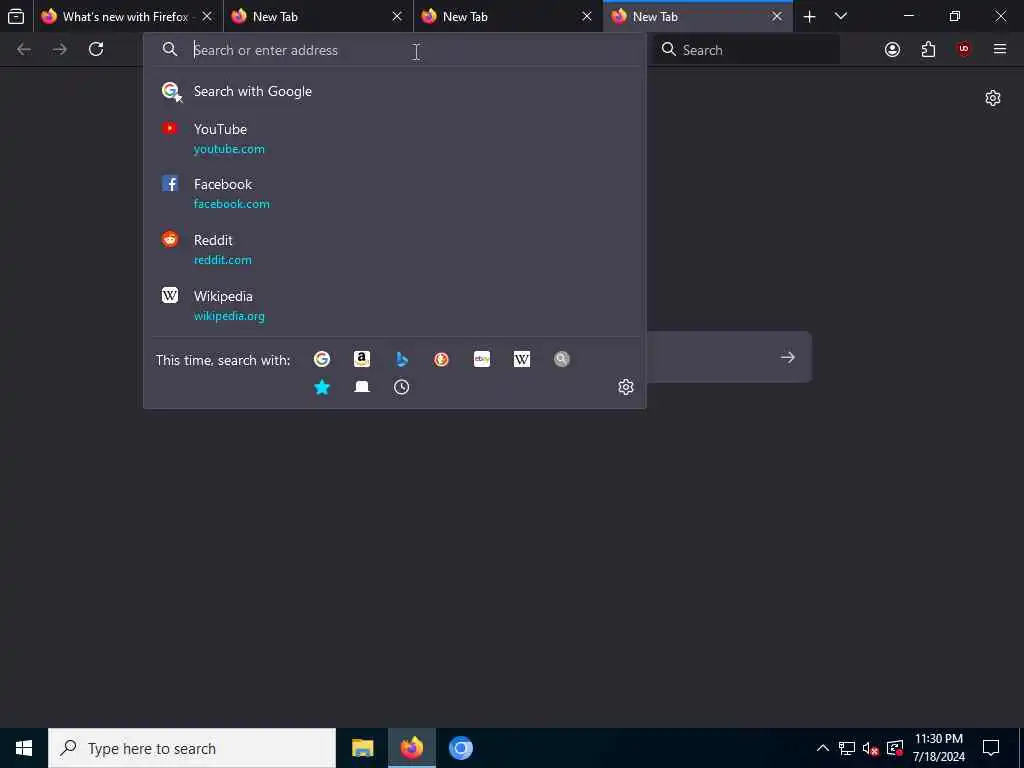This screenshot has height=768, width=1024.
Task: Open File Explorer from the taskbar
Action: 362,748
